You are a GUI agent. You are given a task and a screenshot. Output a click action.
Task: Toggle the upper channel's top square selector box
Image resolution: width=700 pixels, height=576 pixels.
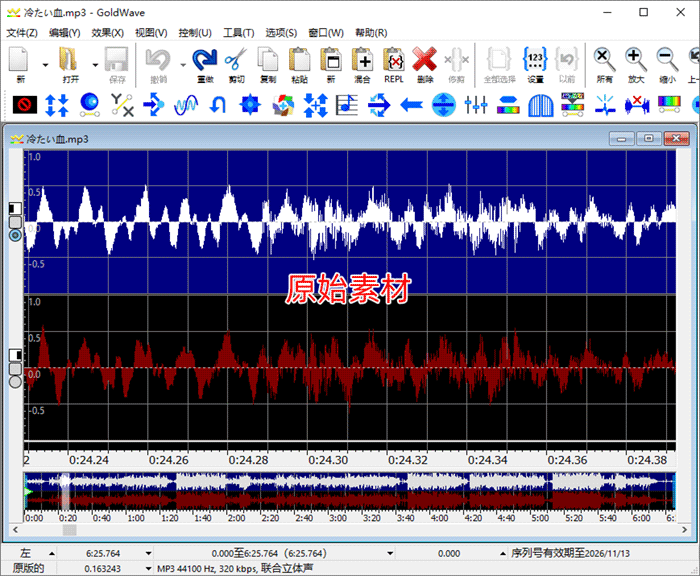click(x=16, y=208)
